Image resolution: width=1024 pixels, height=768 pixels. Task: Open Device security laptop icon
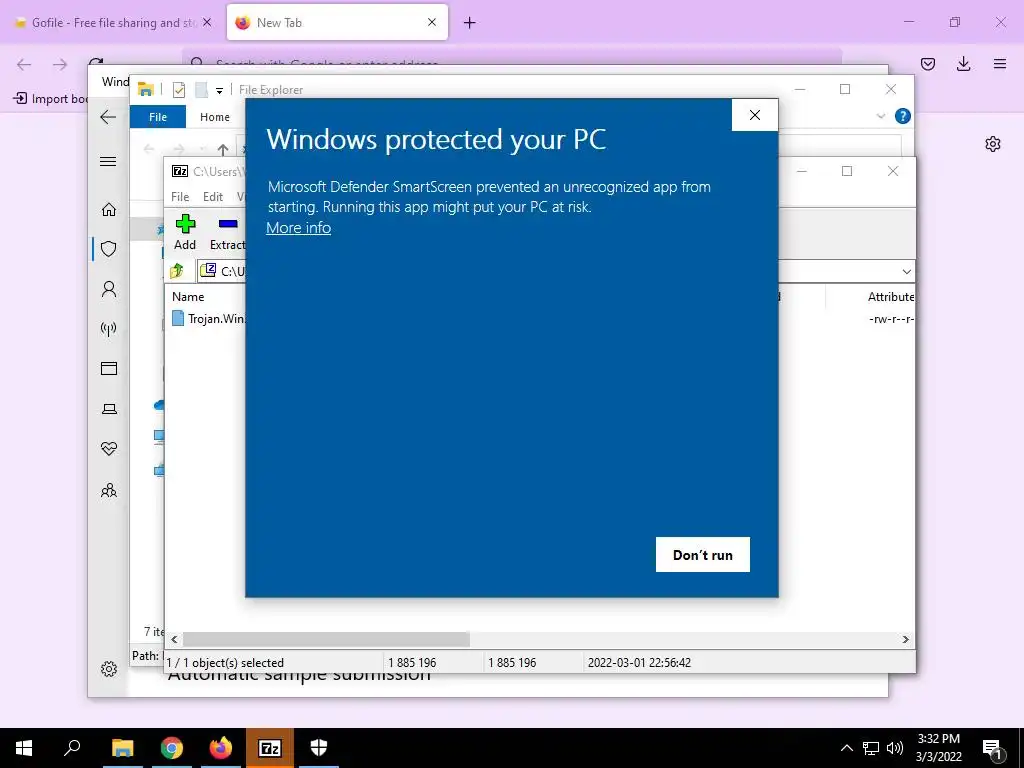pyautogui.click(x=109, y=409)
